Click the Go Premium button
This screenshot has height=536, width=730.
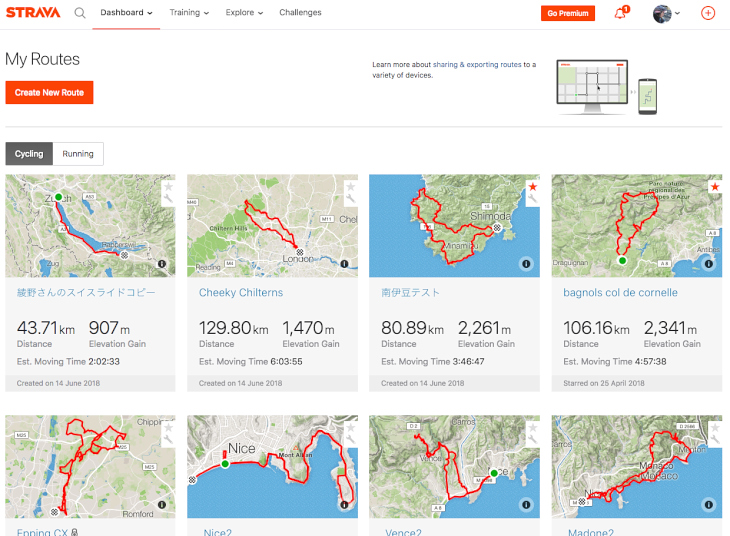(568, 13)
